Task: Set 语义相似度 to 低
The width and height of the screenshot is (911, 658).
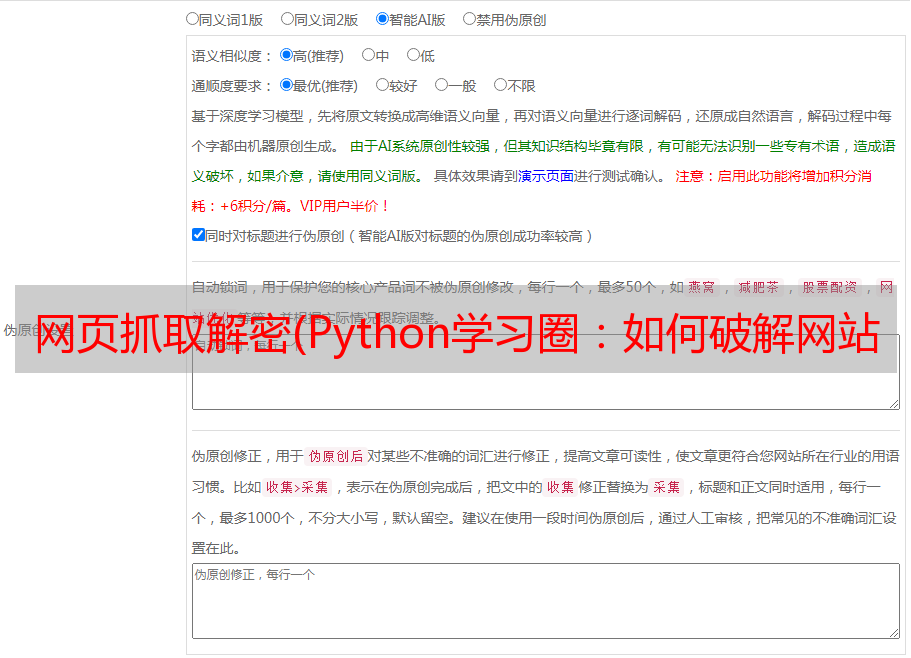Action: pyautogui.click(x=413, y=55)
